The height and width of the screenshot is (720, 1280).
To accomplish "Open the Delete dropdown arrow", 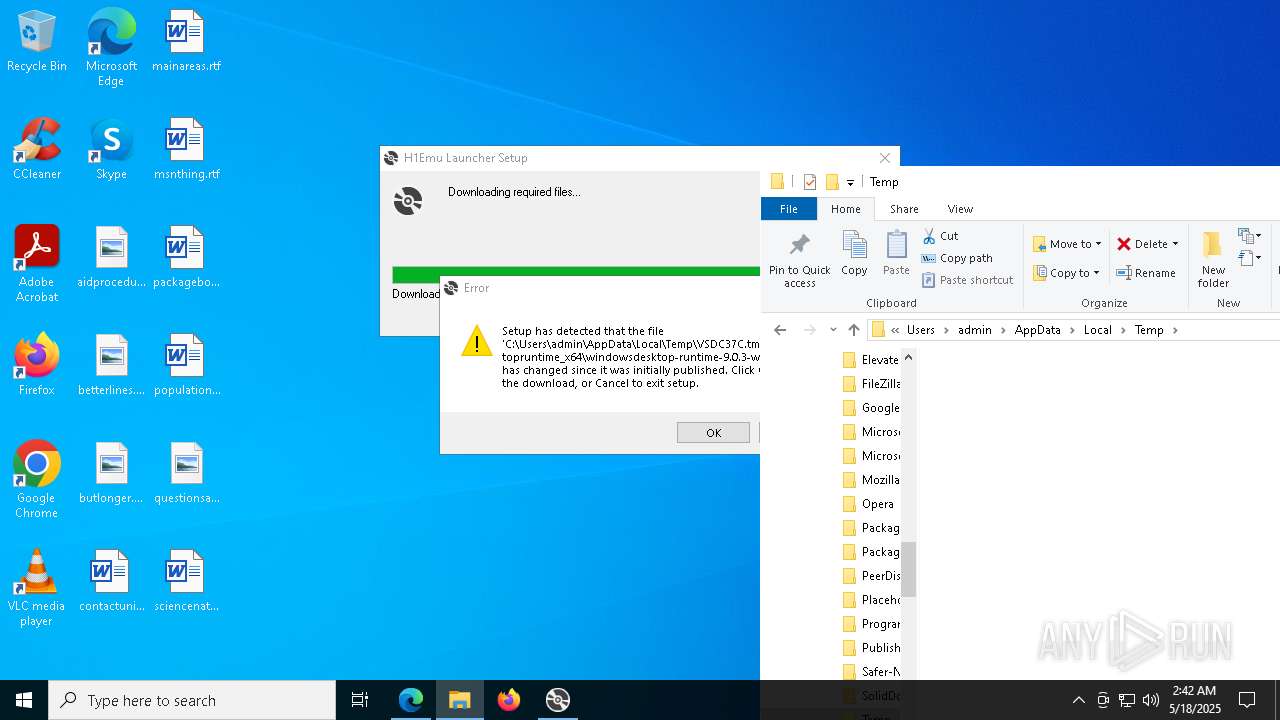I will tap(1175, 244).
